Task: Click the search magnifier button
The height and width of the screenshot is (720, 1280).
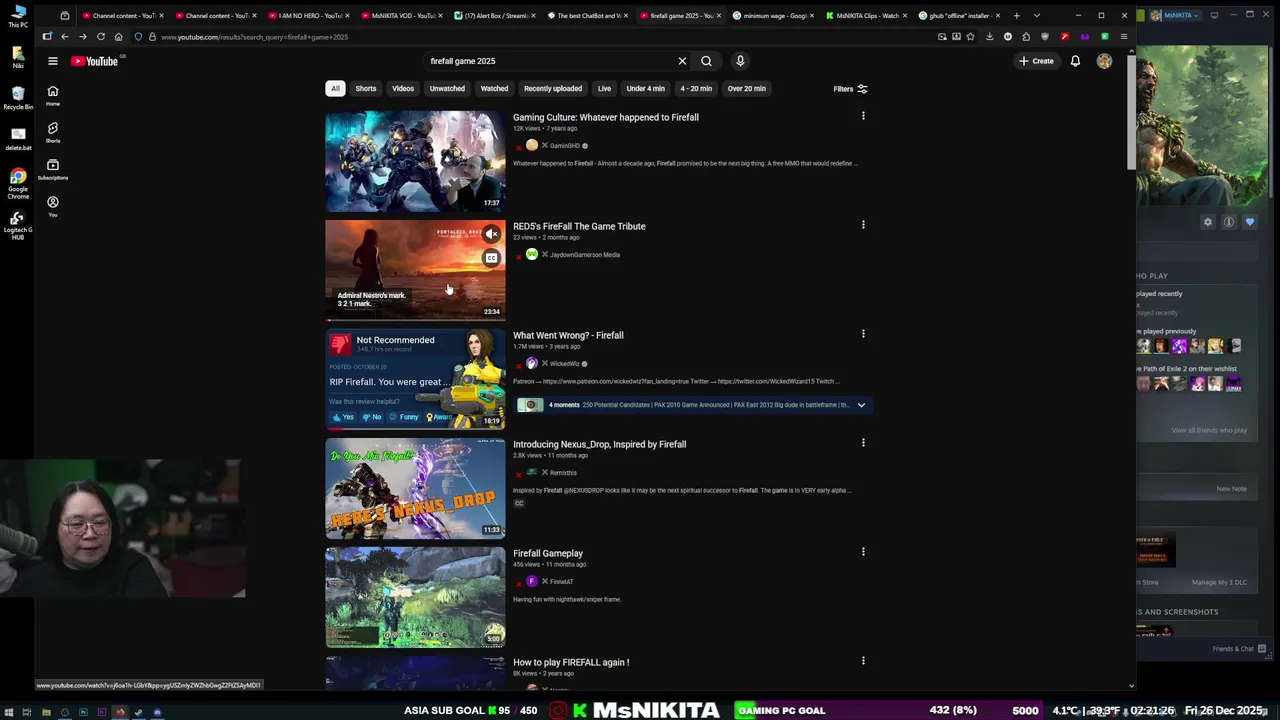Action: (706, 61)
